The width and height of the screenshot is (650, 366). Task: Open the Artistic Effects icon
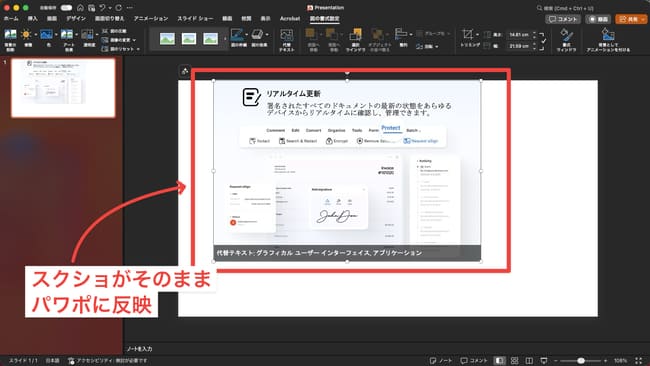click(67, 34)
